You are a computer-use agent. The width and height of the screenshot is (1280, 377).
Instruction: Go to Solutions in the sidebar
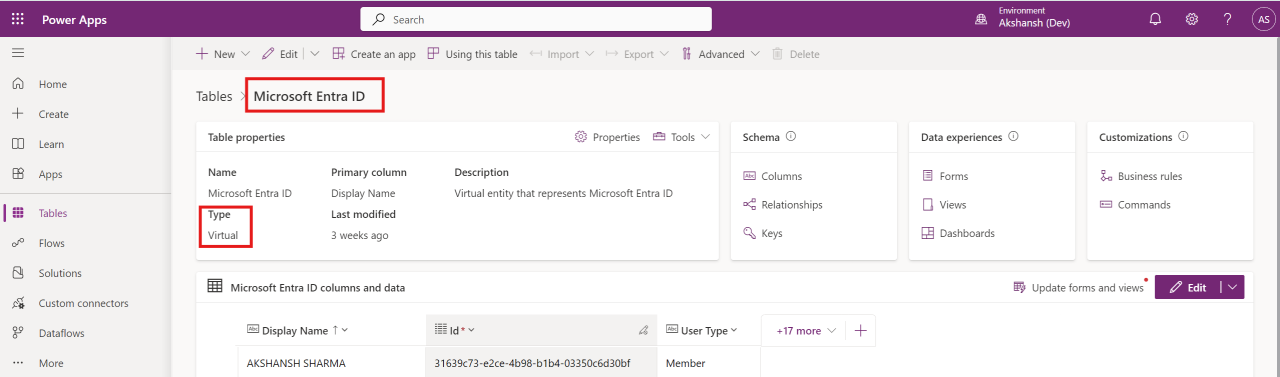coord(60,273)
